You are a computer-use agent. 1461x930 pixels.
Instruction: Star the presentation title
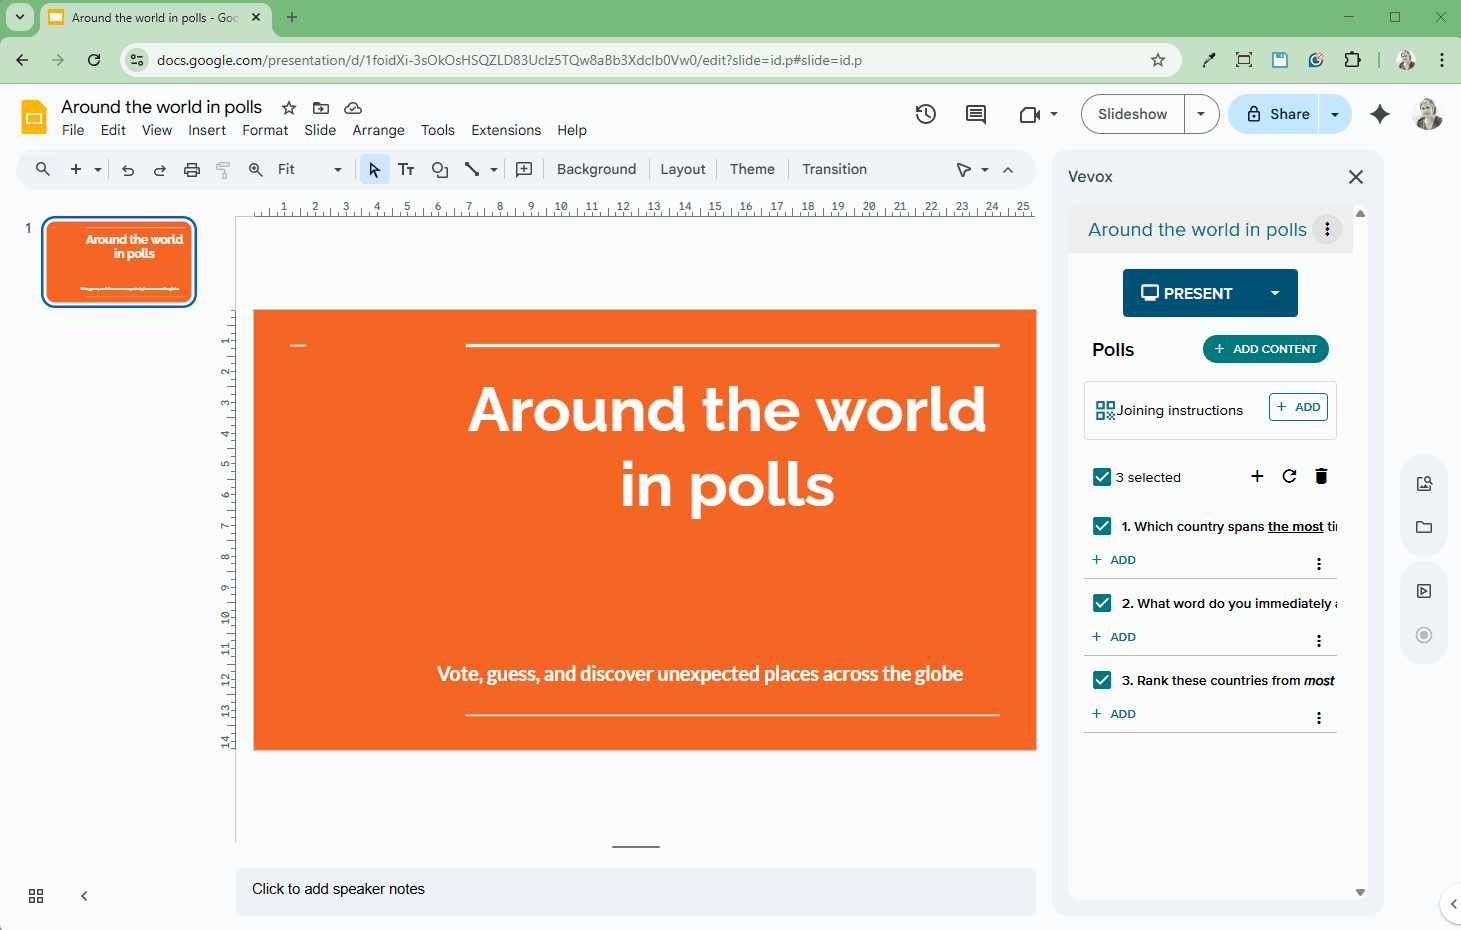(289, 108)
